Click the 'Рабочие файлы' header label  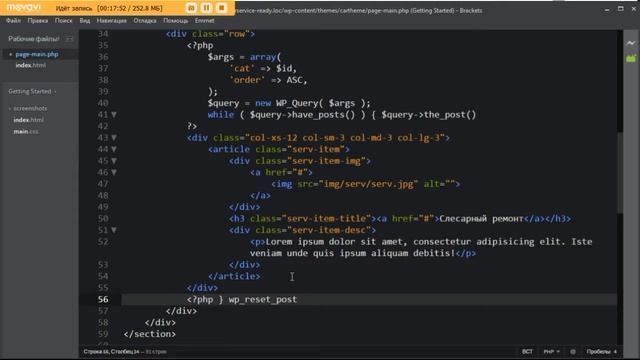33,39
